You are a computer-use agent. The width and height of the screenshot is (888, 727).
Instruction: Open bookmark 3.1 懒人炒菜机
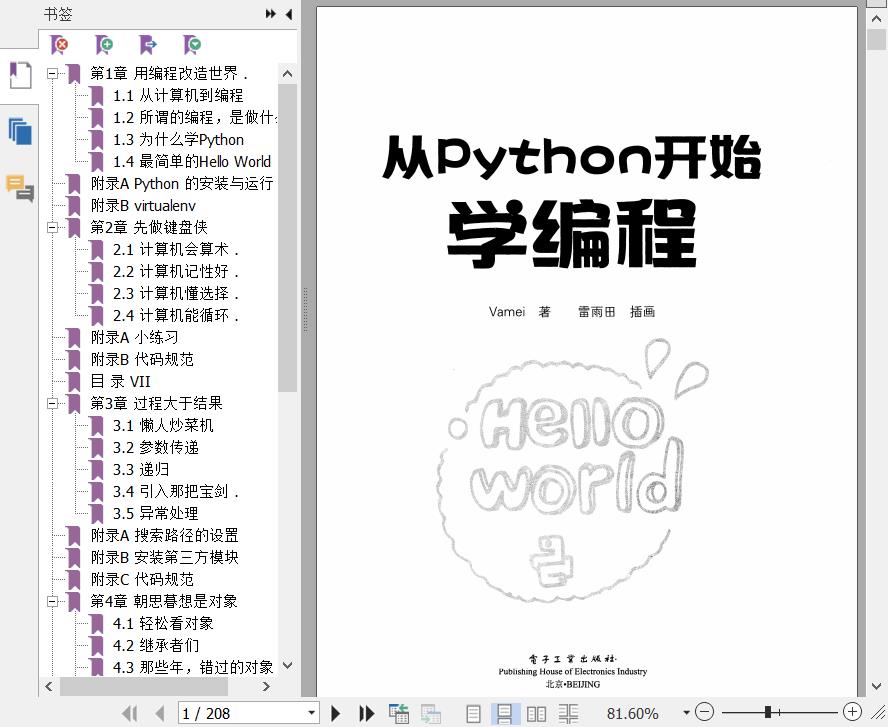(163, 426)
